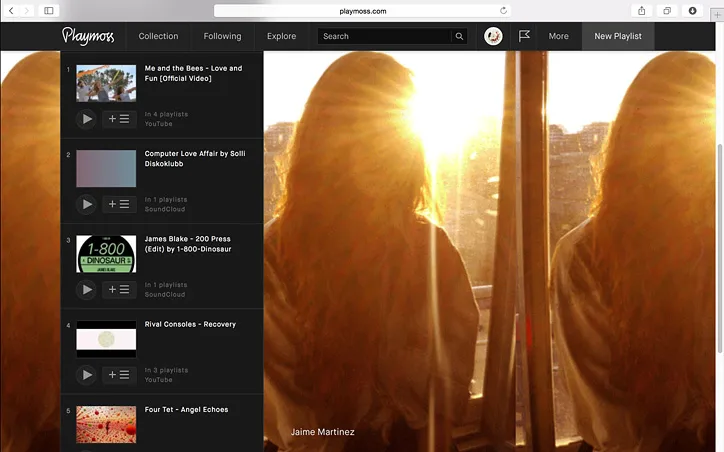Go to Playmoss home logo
The image size is (724, 452).
88,36
